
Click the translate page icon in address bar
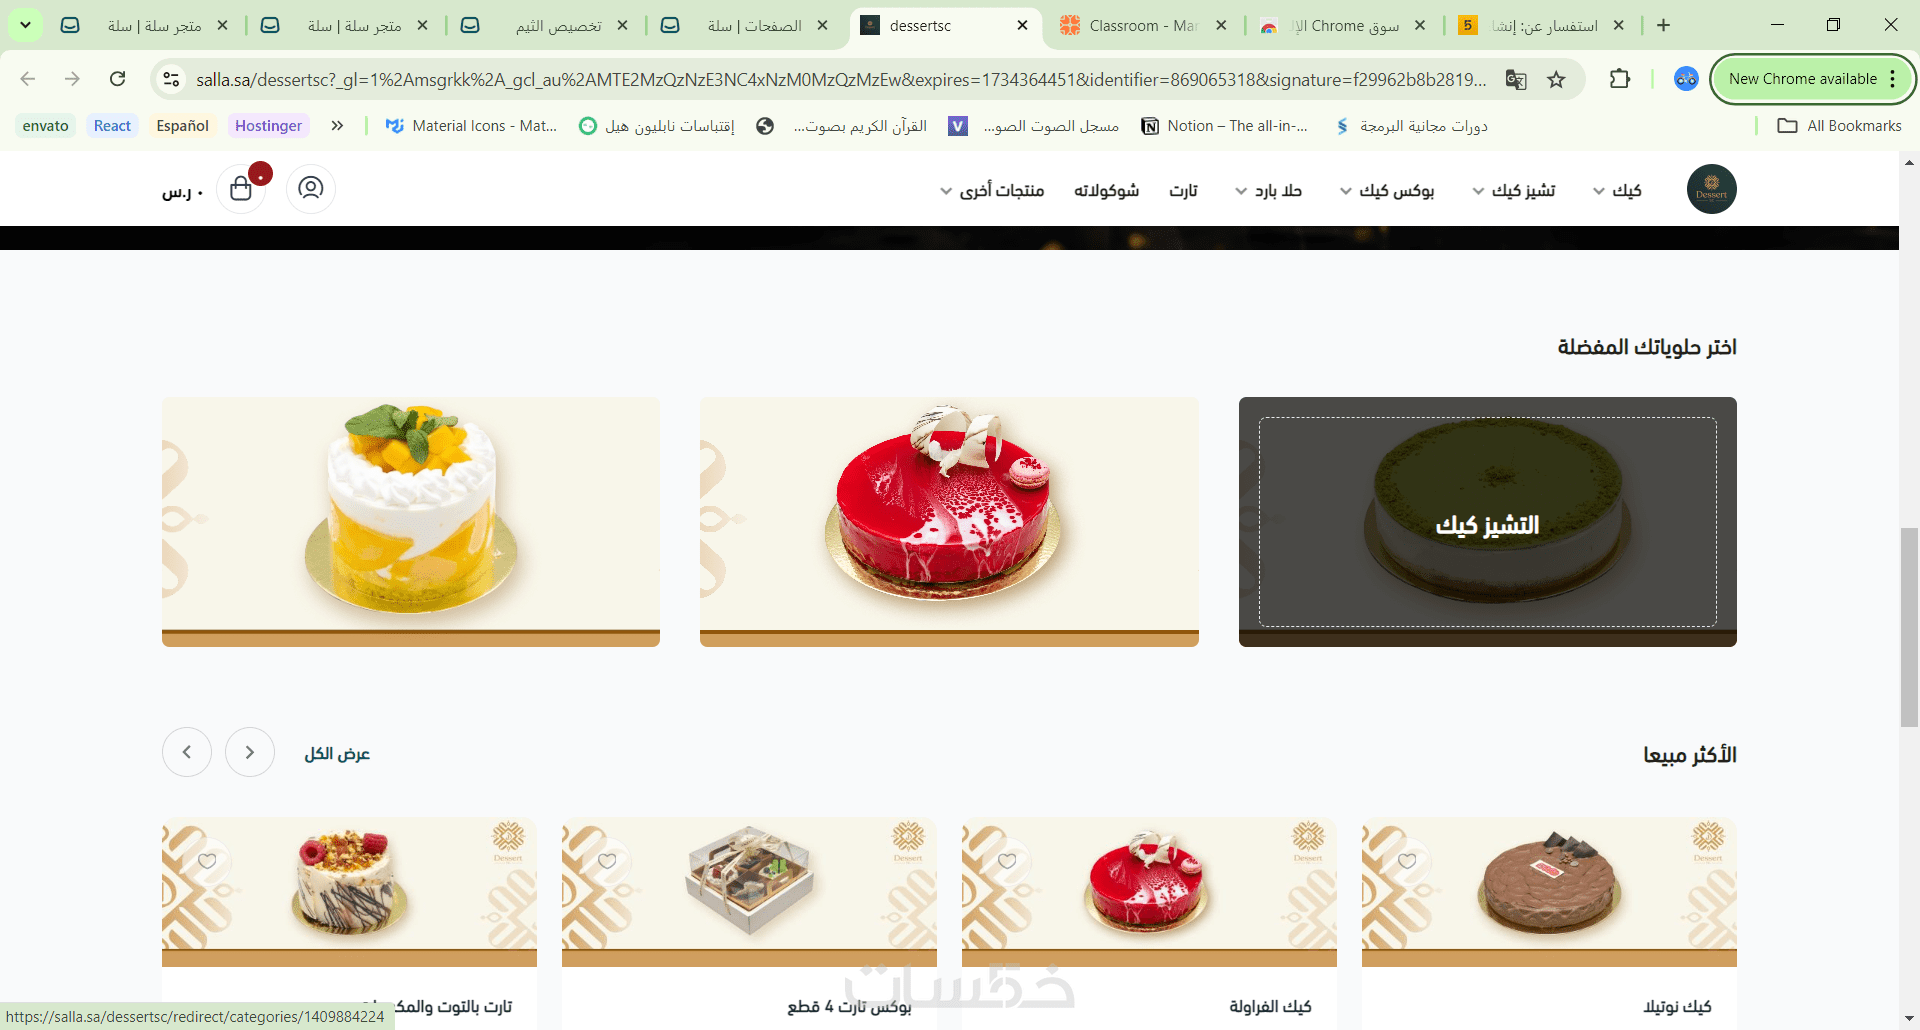[x=1516, y=79]
